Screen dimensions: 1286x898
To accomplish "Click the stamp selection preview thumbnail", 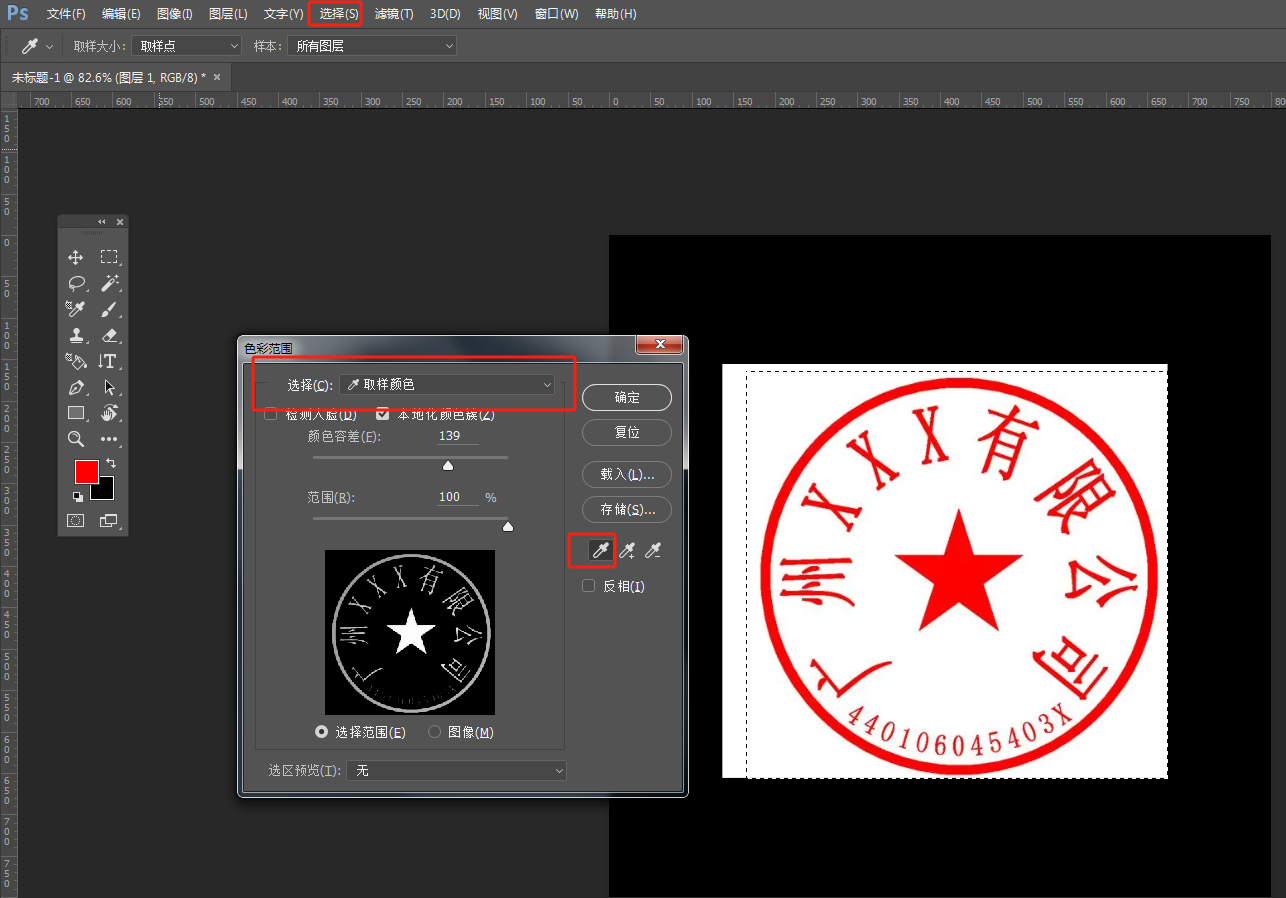I will click(410, 632).
